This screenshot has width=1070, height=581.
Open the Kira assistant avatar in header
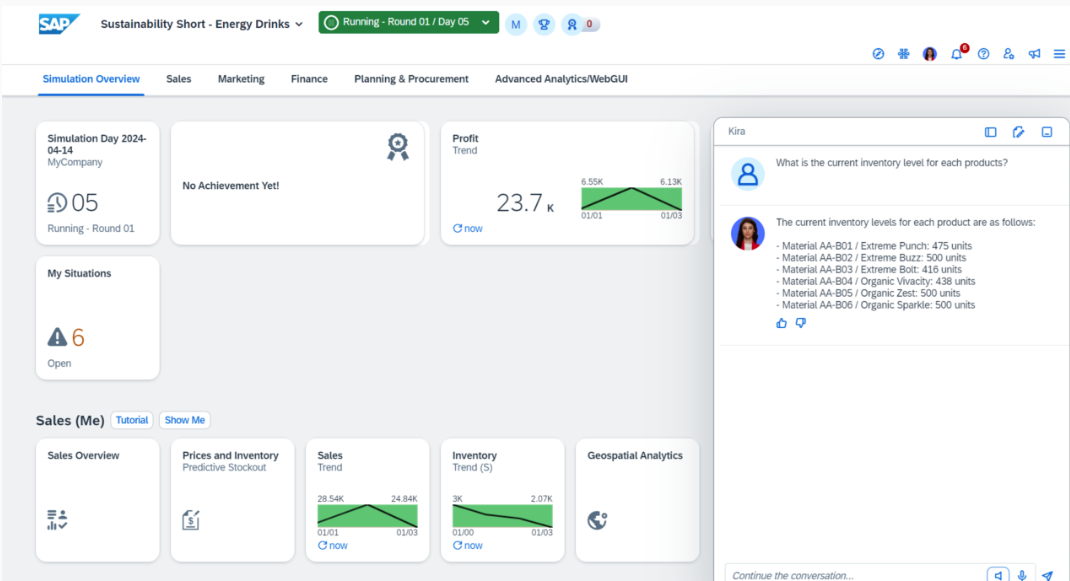coord(929,54)
